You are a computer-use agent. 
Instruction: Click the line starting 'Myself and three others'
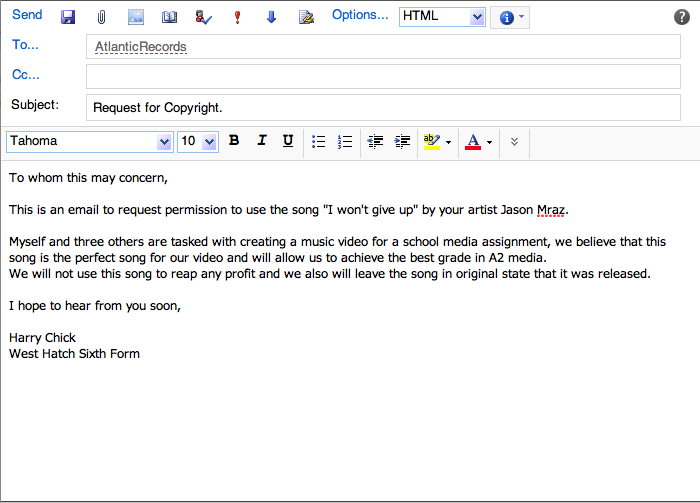point(337,242)
